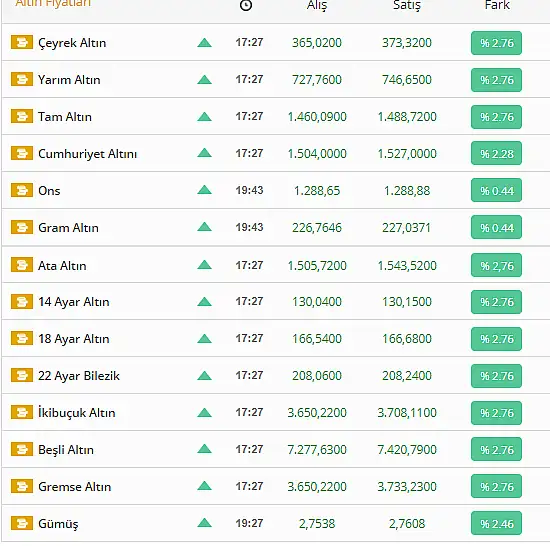Click the green arrow for 22 Ayar Bilezik
The image size is (550, 546).
204,376
